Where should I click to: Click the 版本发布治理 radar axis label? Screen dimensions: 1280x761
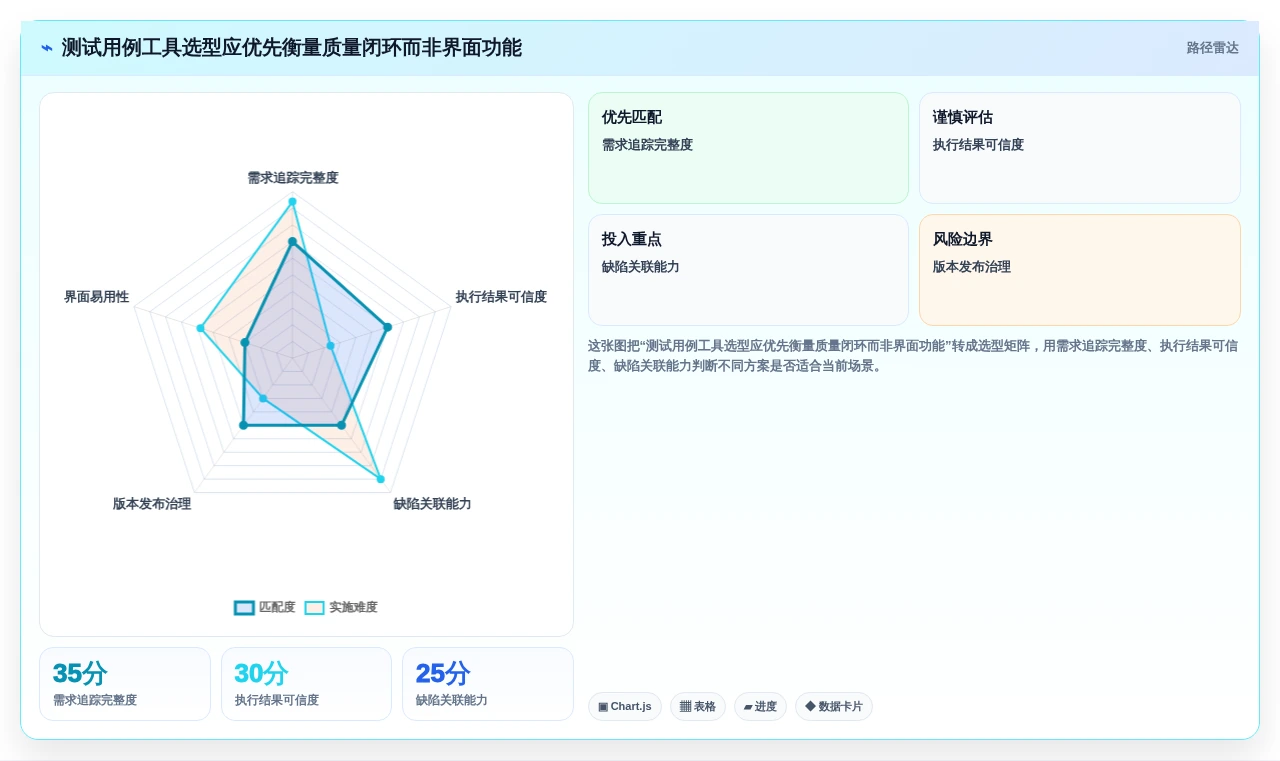tap(152, 504)
